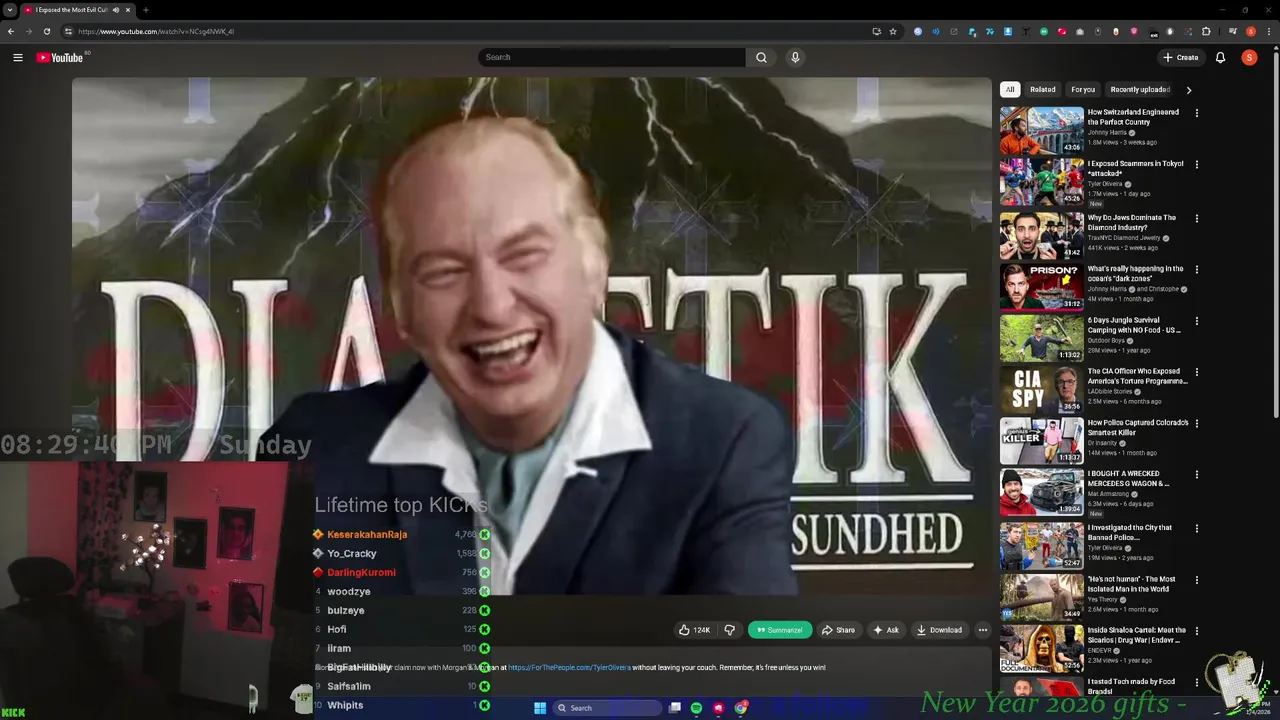This screenshot has width=1280, height=720.
Task: Click the Ask button
Action: coord(886,630)
